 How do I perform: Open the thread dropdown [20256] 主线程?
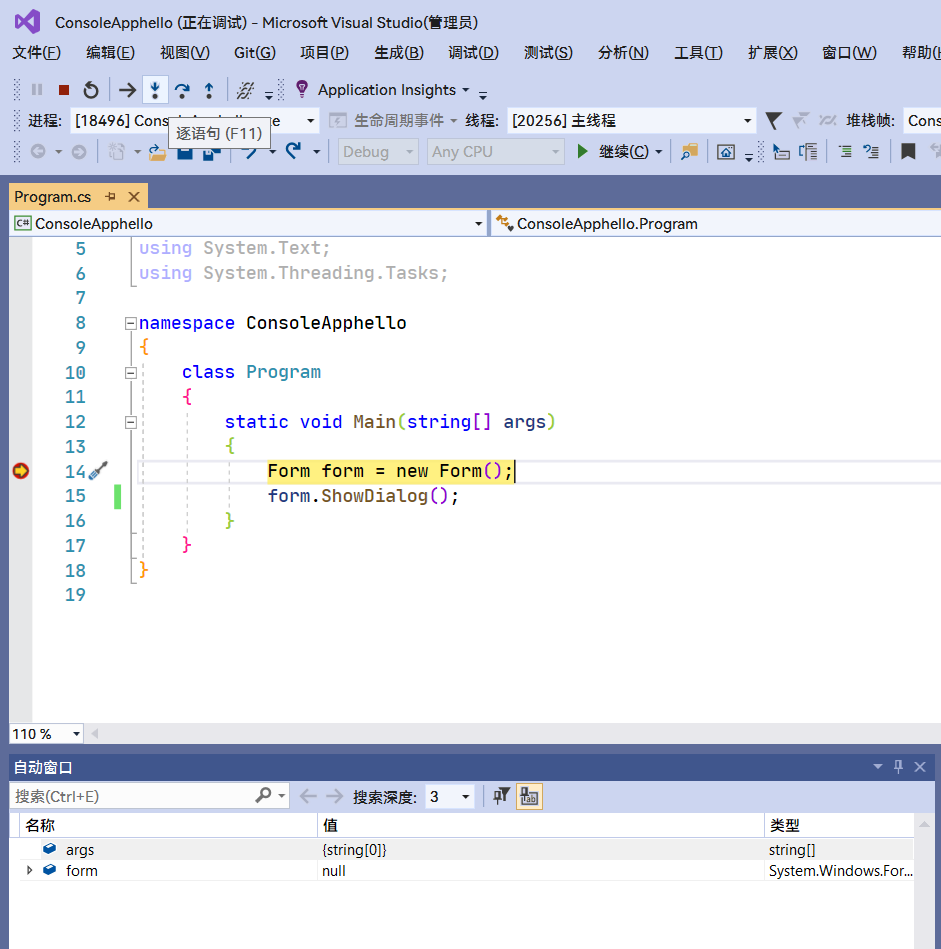tap(747, 120)
